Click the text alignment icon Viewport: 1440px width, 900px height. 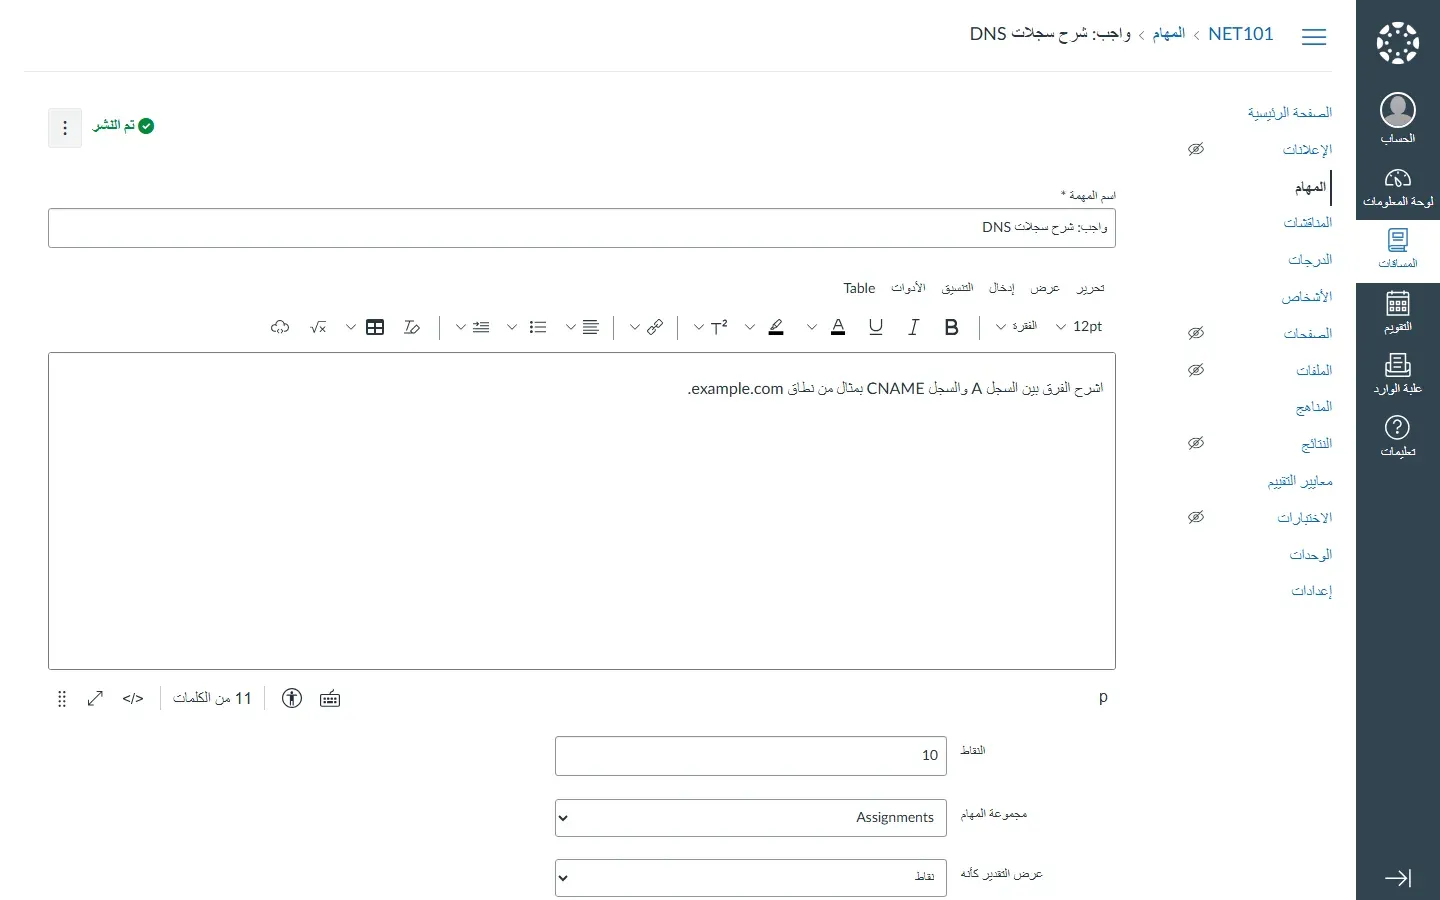click(591, 327)
